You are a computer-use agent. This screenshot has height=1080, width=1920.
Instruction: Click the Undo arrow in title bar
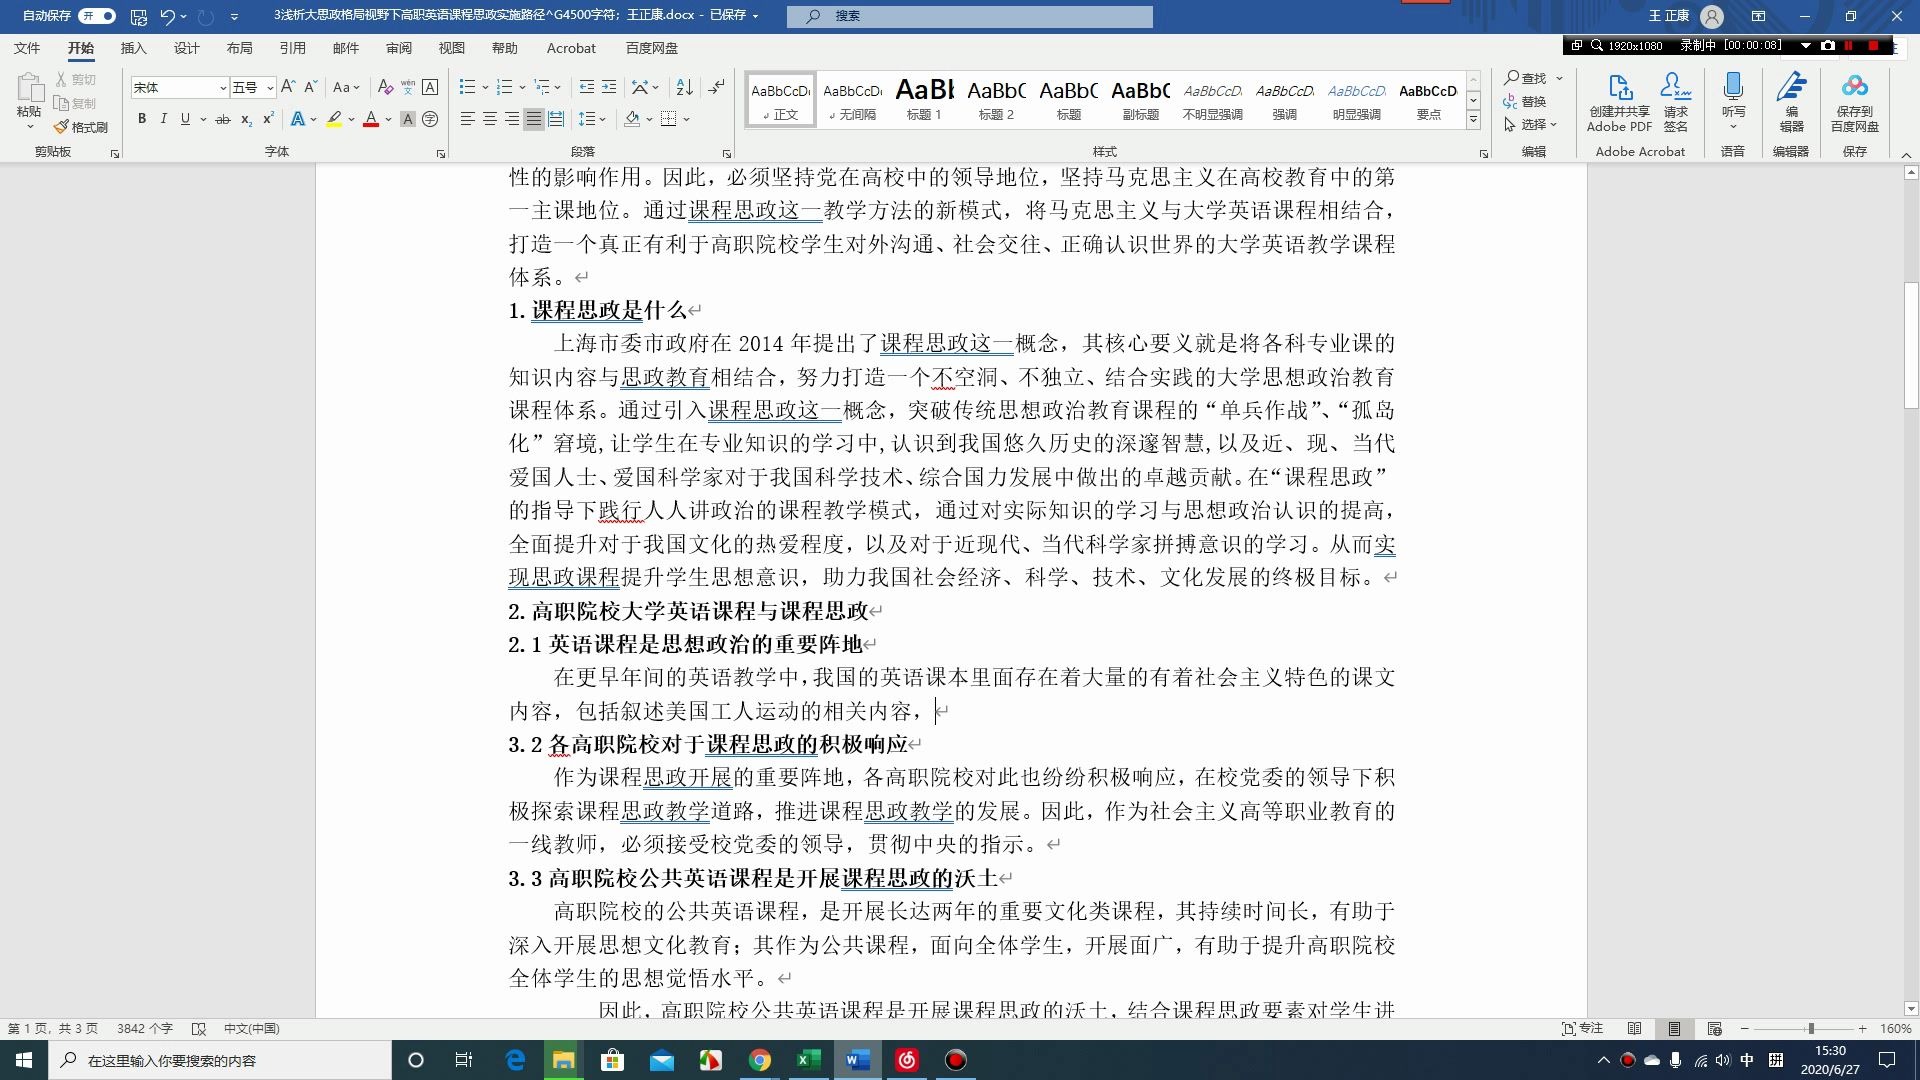167,16
